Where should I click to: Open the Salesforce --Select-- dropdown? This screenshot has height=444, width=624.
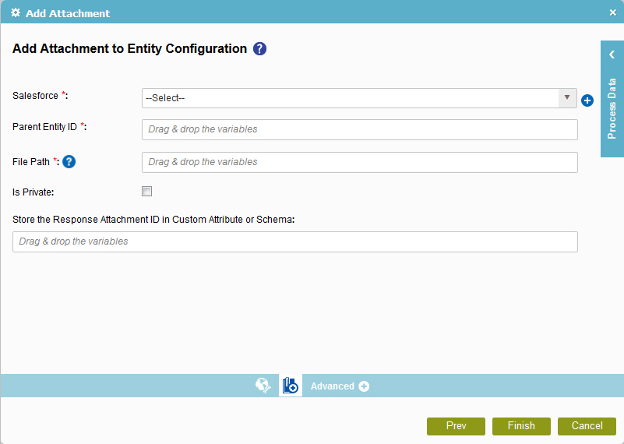coord(359,98)
